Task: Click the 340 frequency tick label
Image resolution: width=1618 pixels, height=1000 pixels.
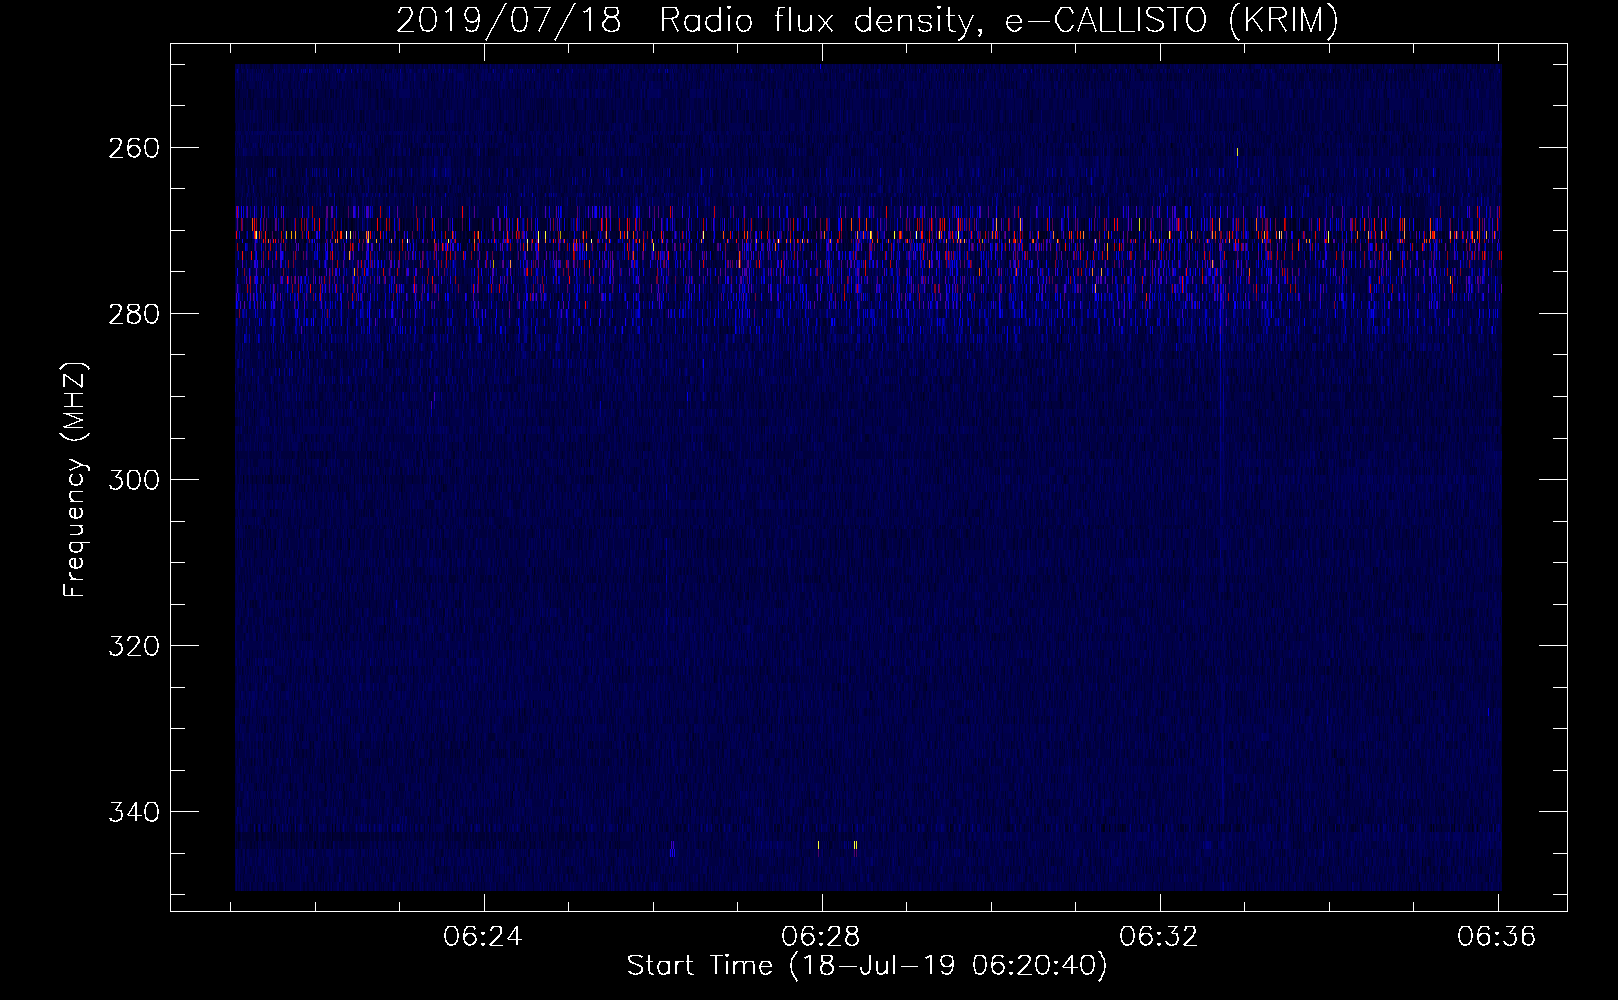Action: [133, 812]
